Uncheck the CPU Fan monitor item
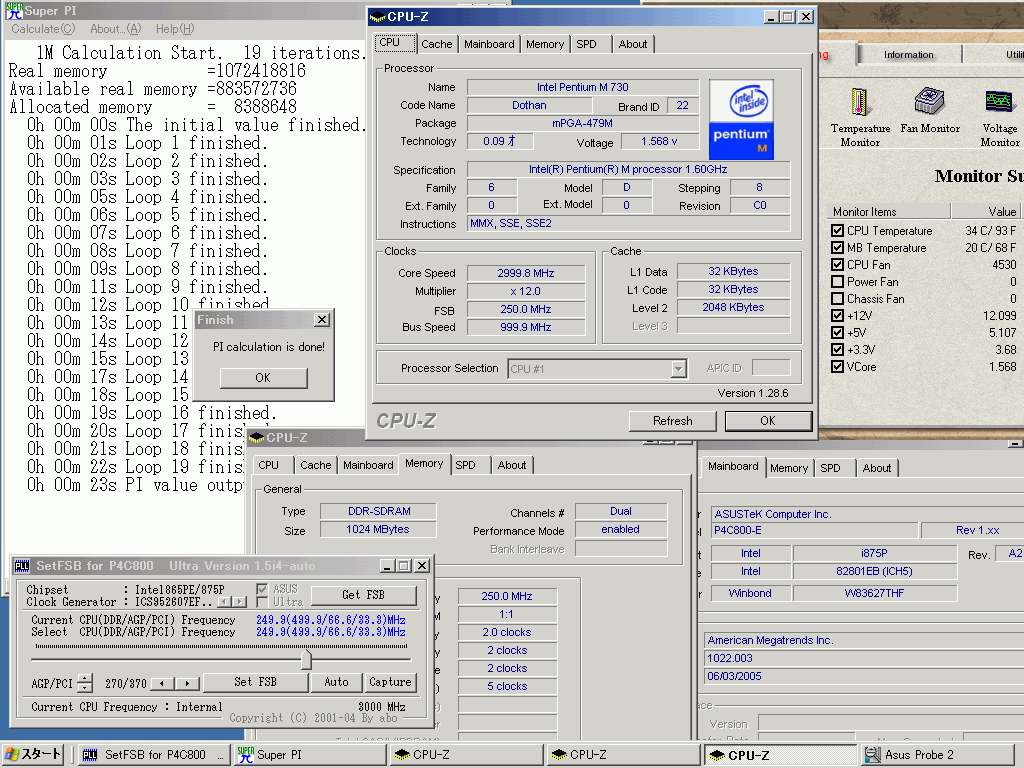The width and height of the screenshot is (1024, 768). 837,264
